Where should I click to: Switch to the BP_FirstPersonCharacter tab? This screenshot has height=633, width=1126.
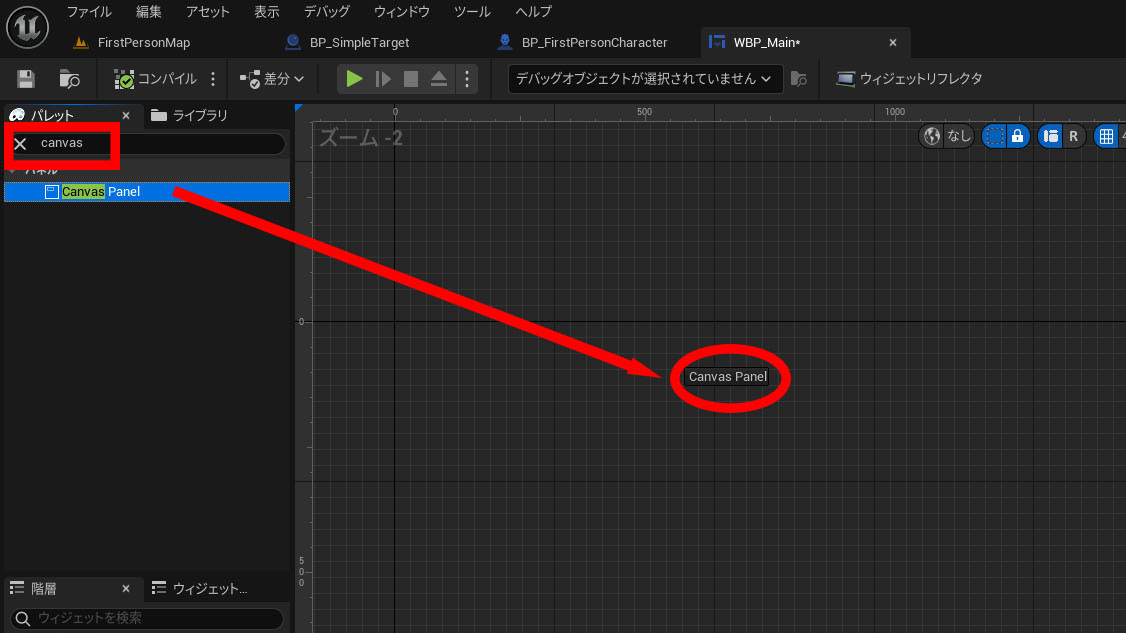point(582,42)
